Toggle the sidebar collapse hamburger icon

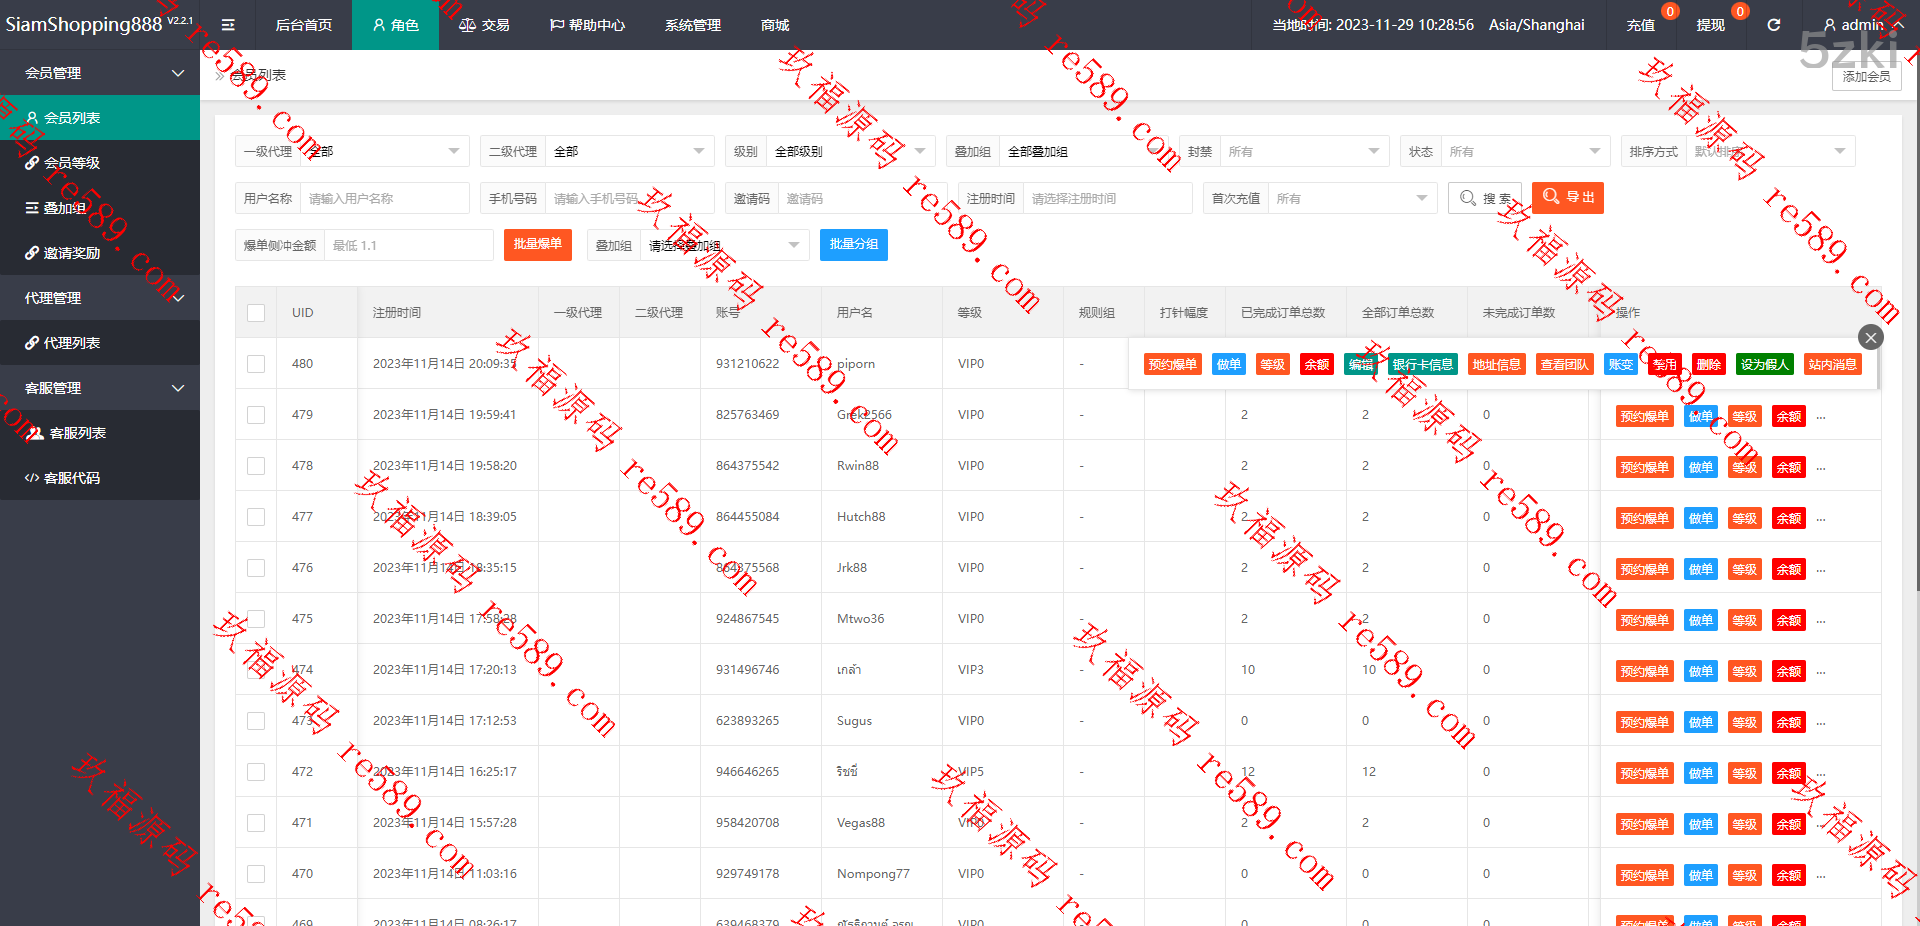[228, 25]
